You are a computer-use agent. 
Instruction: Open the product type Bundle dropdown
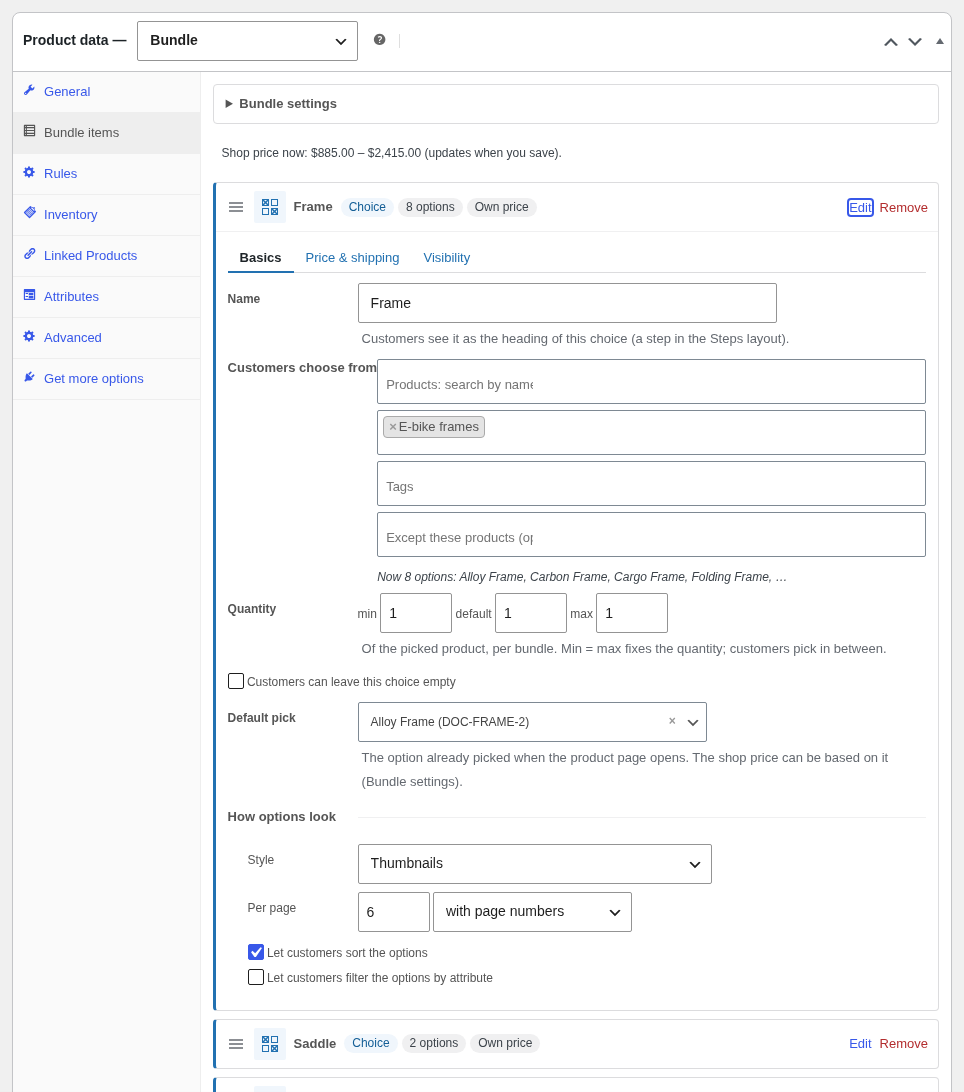click(x=247, y=41)
